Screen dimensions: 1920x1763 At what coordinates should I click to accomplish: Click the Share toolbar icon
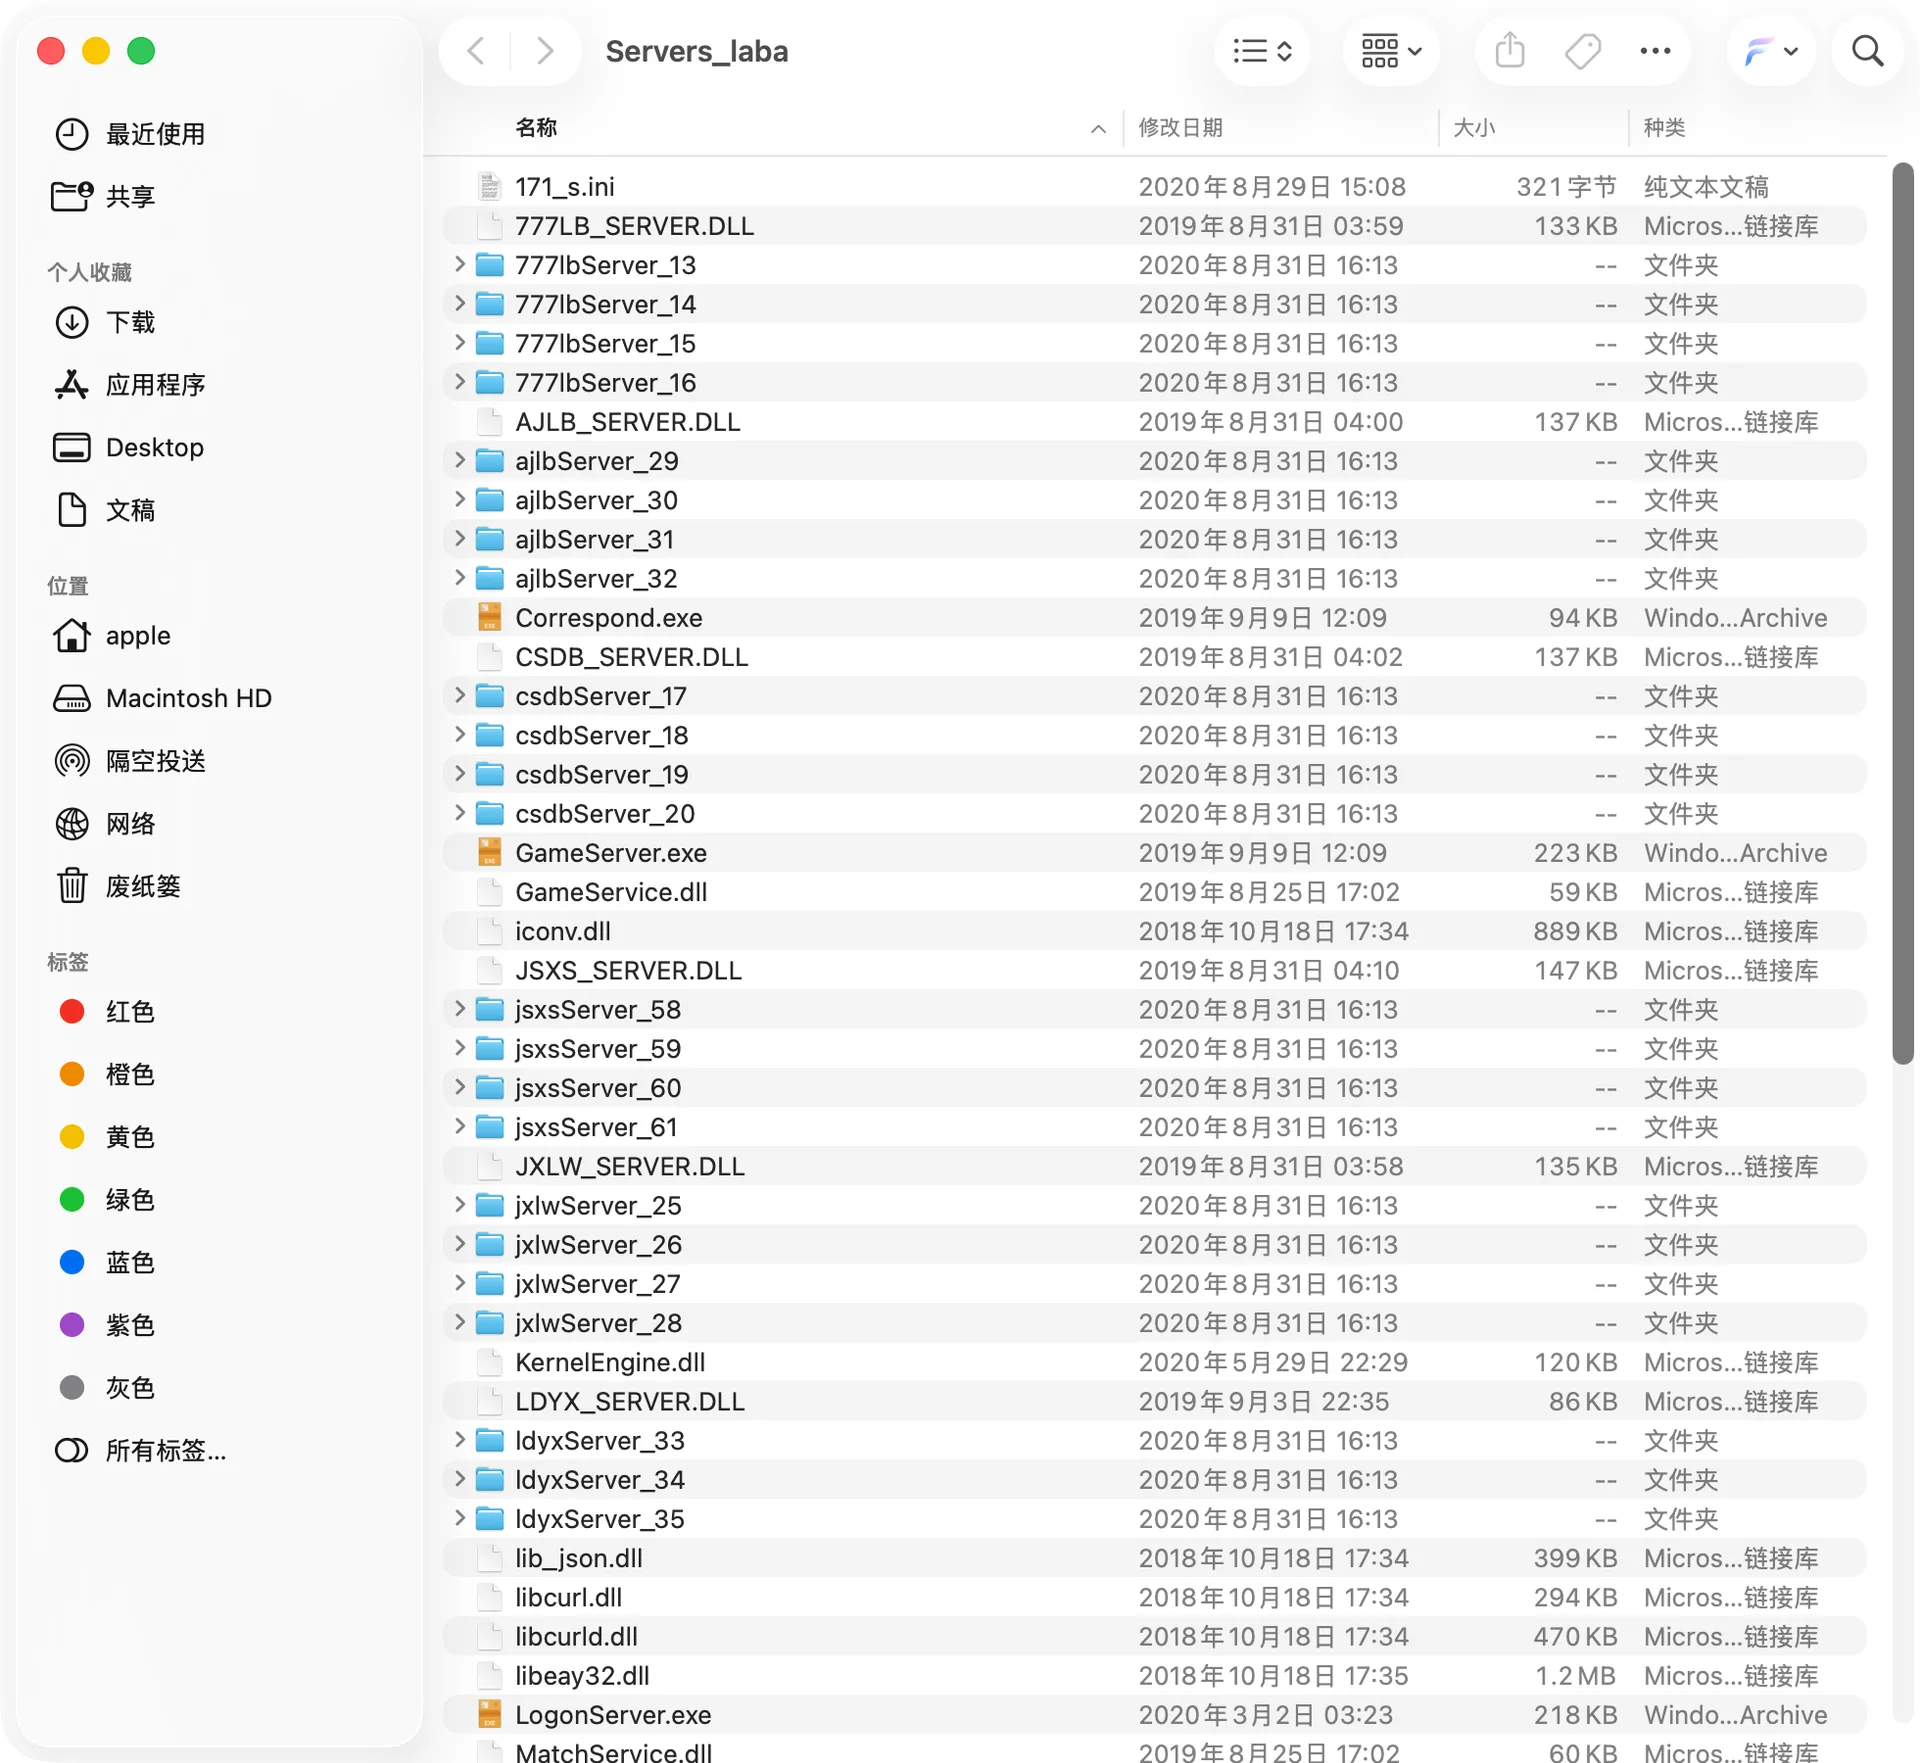coord(1510,51)
